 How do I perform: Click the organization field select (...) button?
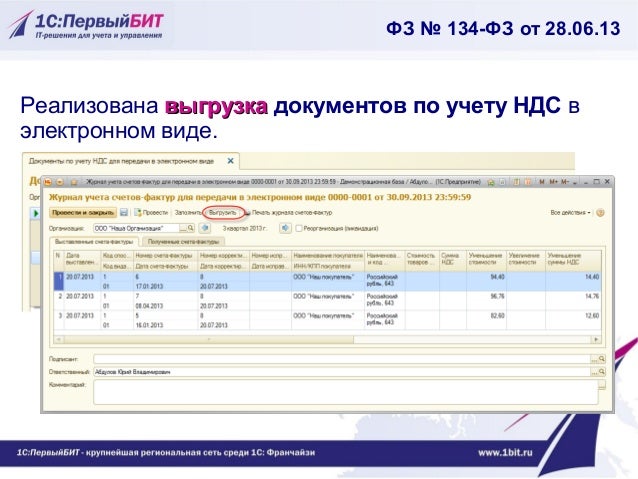tap(183, 228)
